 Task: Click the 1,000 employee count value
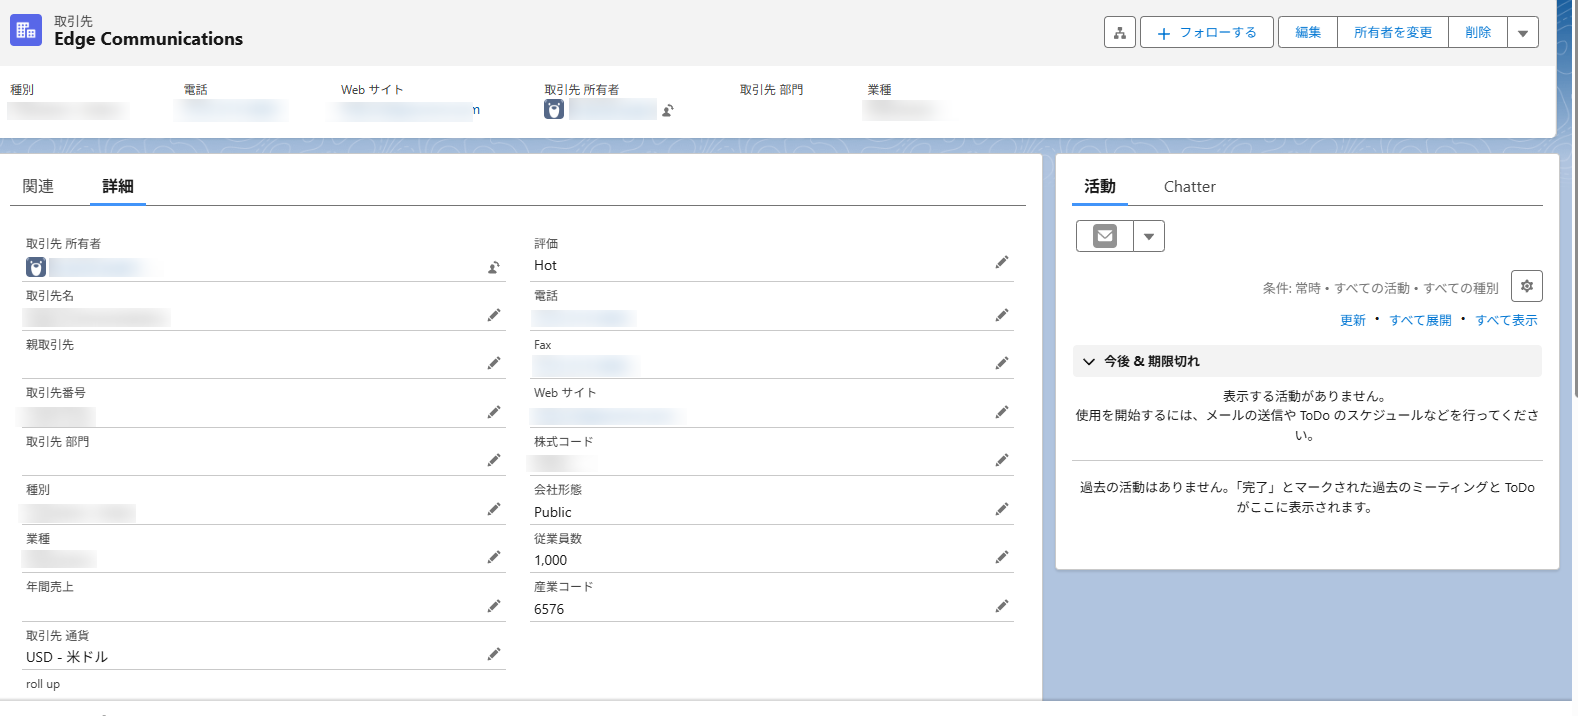[550, 560]
